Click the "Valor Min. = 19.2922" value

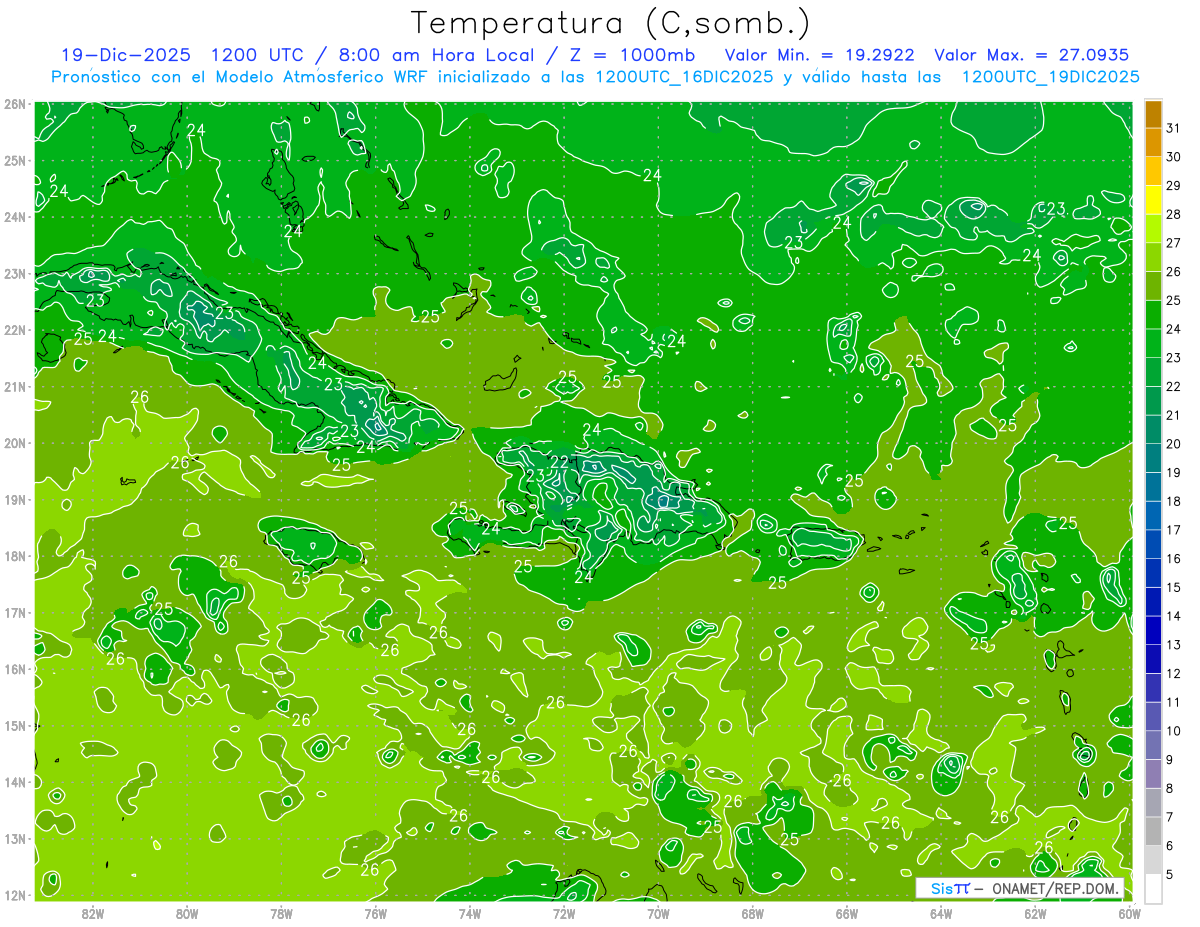point(821,54)
